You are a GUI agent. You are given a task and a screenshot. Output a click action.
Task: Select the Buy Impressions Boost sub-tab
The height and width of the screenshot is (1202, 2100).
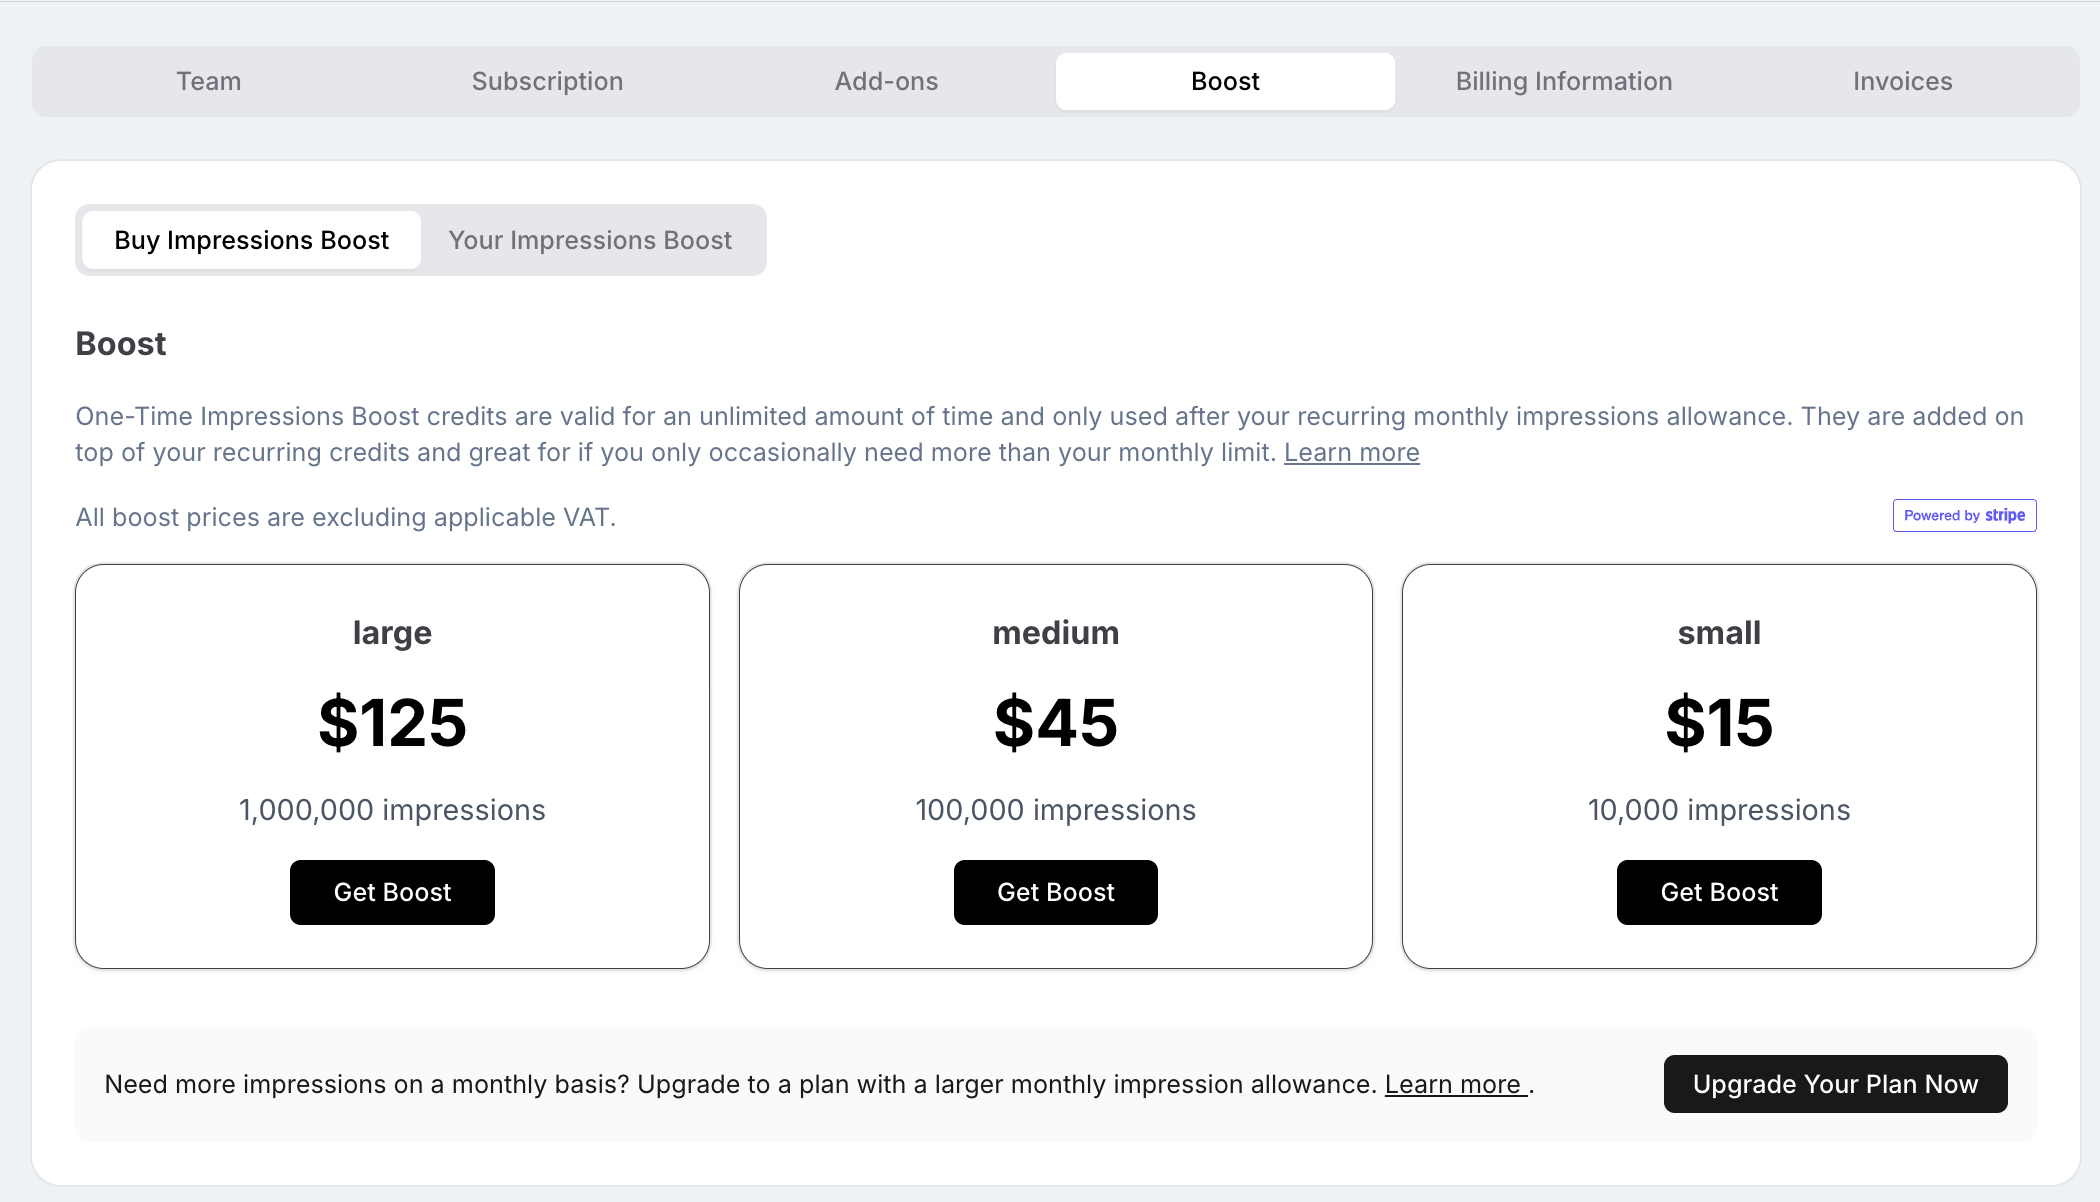coord(251,240)
